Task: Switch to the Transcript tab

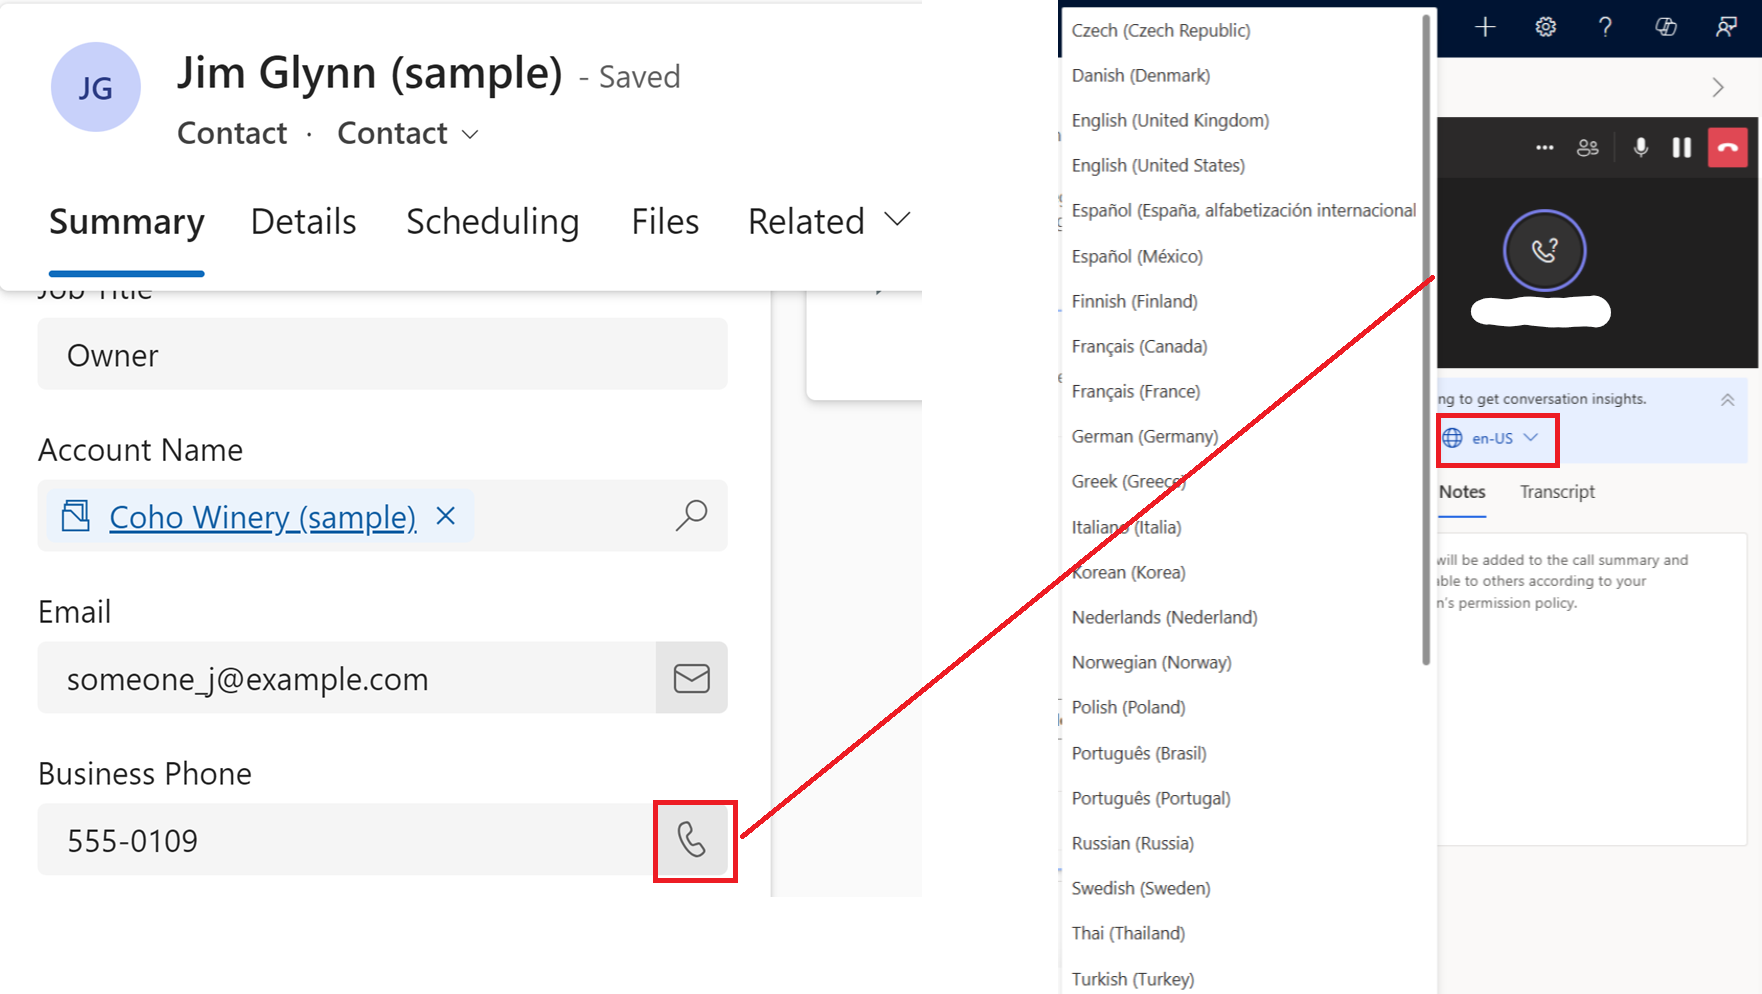Action: (1556, 491)
